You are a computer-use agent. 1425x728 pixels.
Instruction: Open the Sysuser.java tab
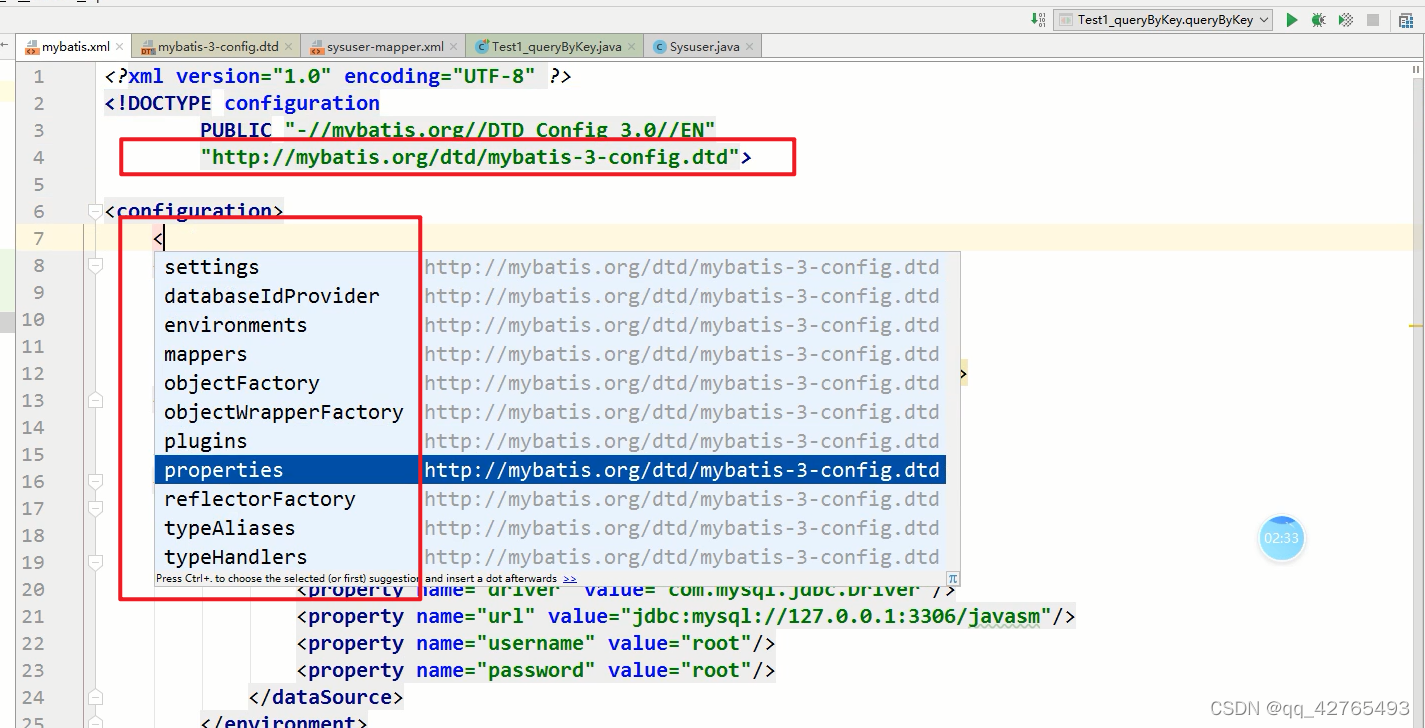tap(704, 47)
